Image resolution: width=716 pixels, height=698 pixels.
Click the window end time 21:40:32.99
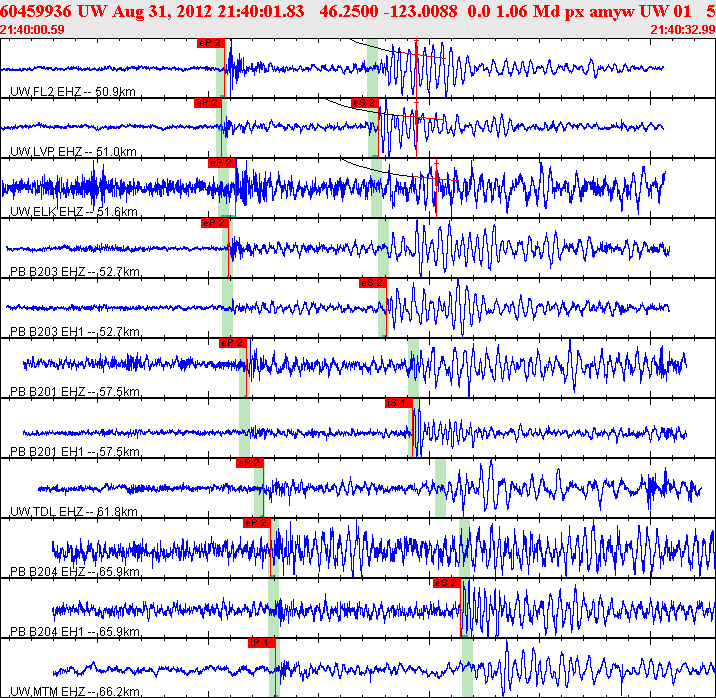683,30
